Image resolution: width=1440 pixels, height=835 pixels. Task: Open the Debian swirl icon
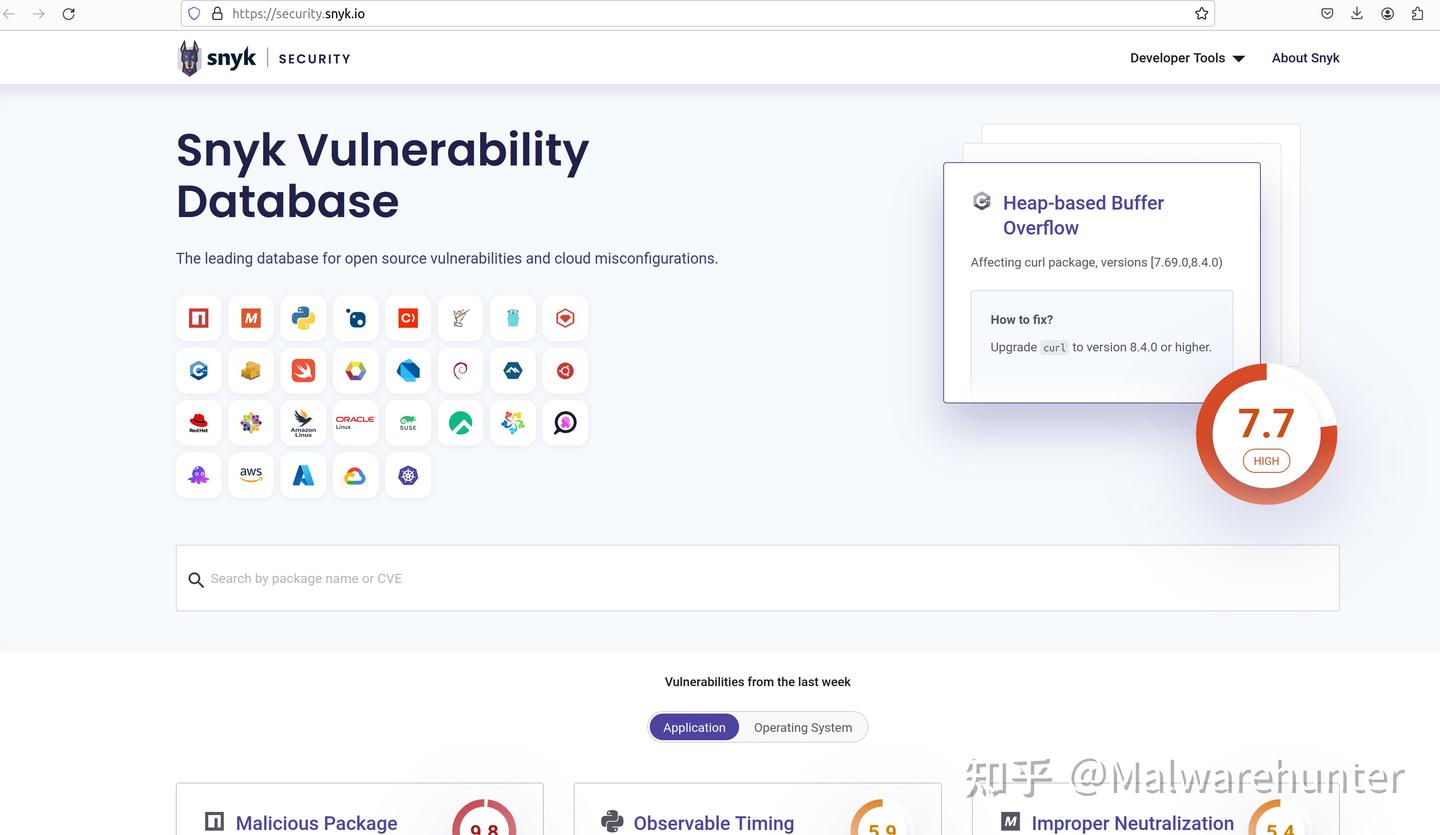[x=460, y=371]
